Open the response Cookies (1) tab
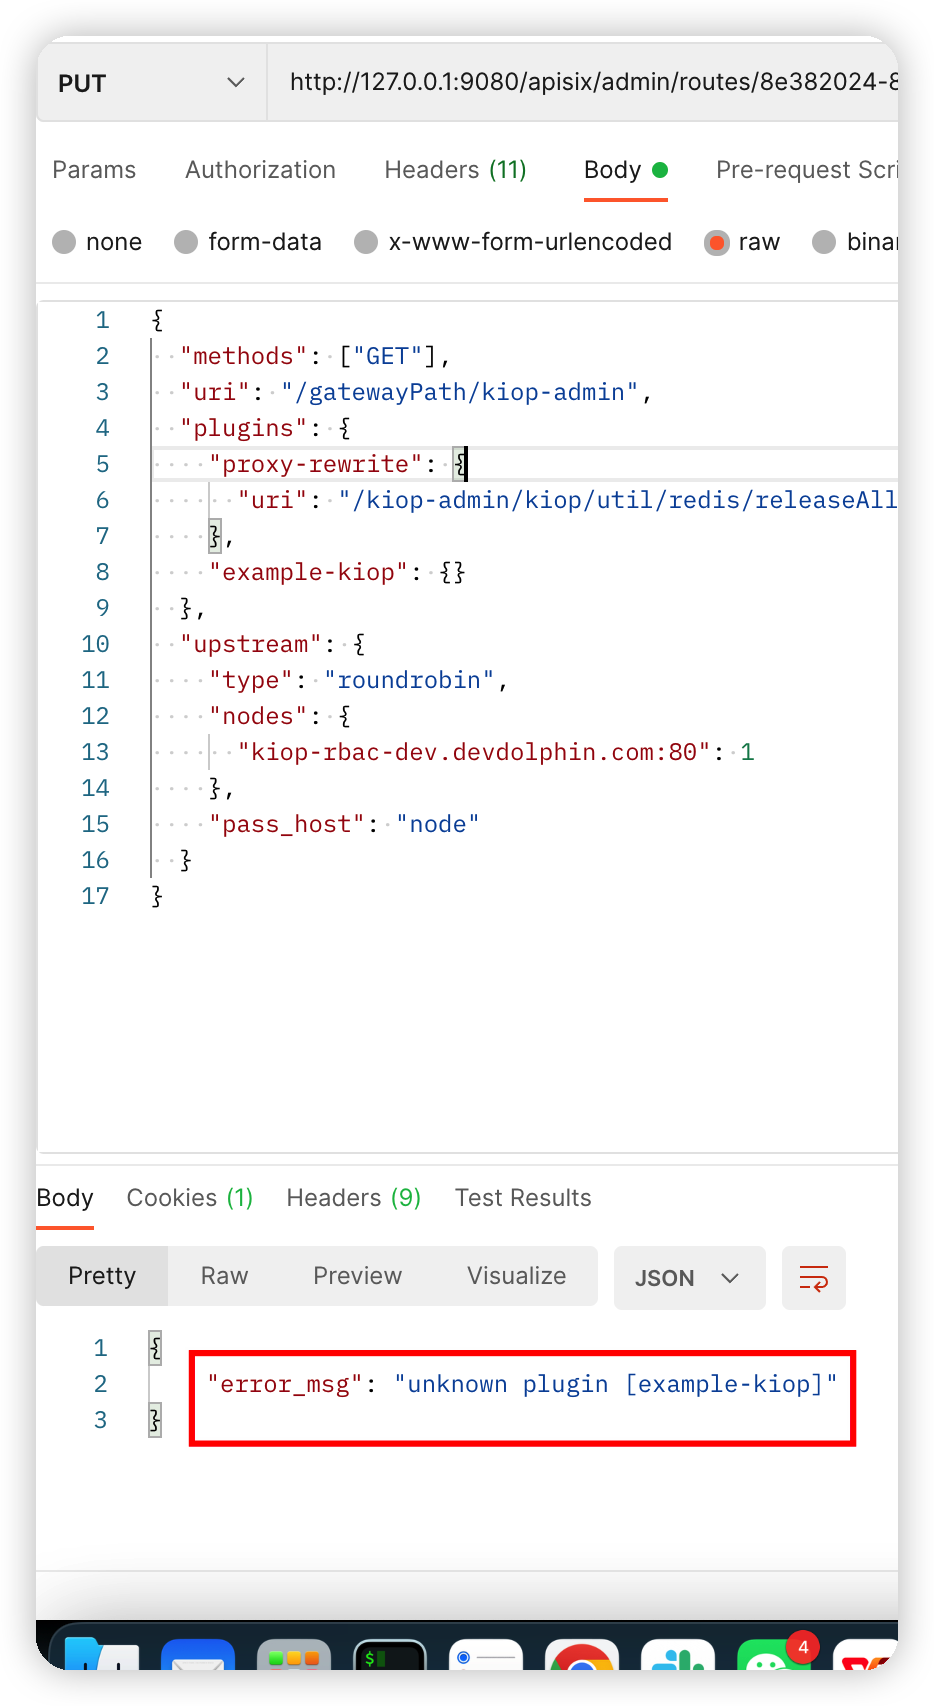Viewport: 934px width, 1706px height. click(190, 1198)
